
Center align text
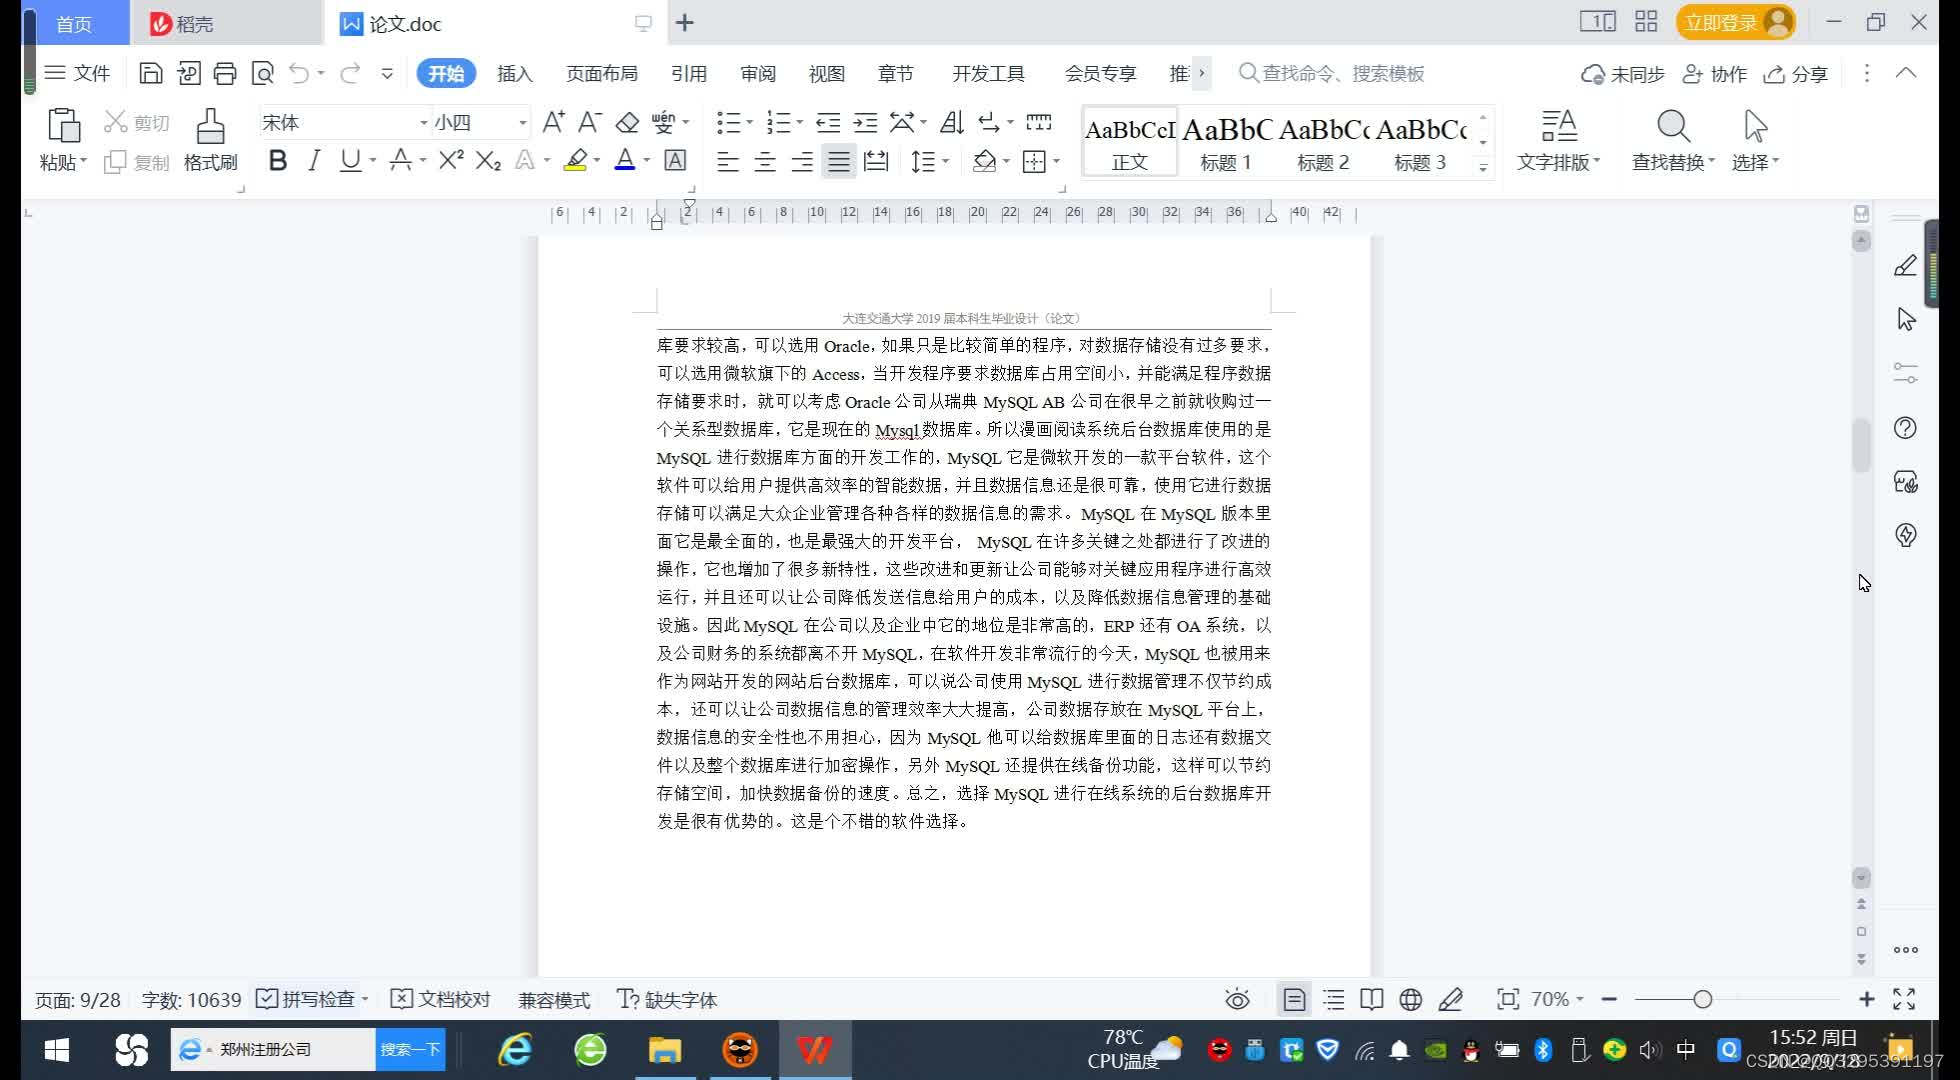(x=765, y=161)
